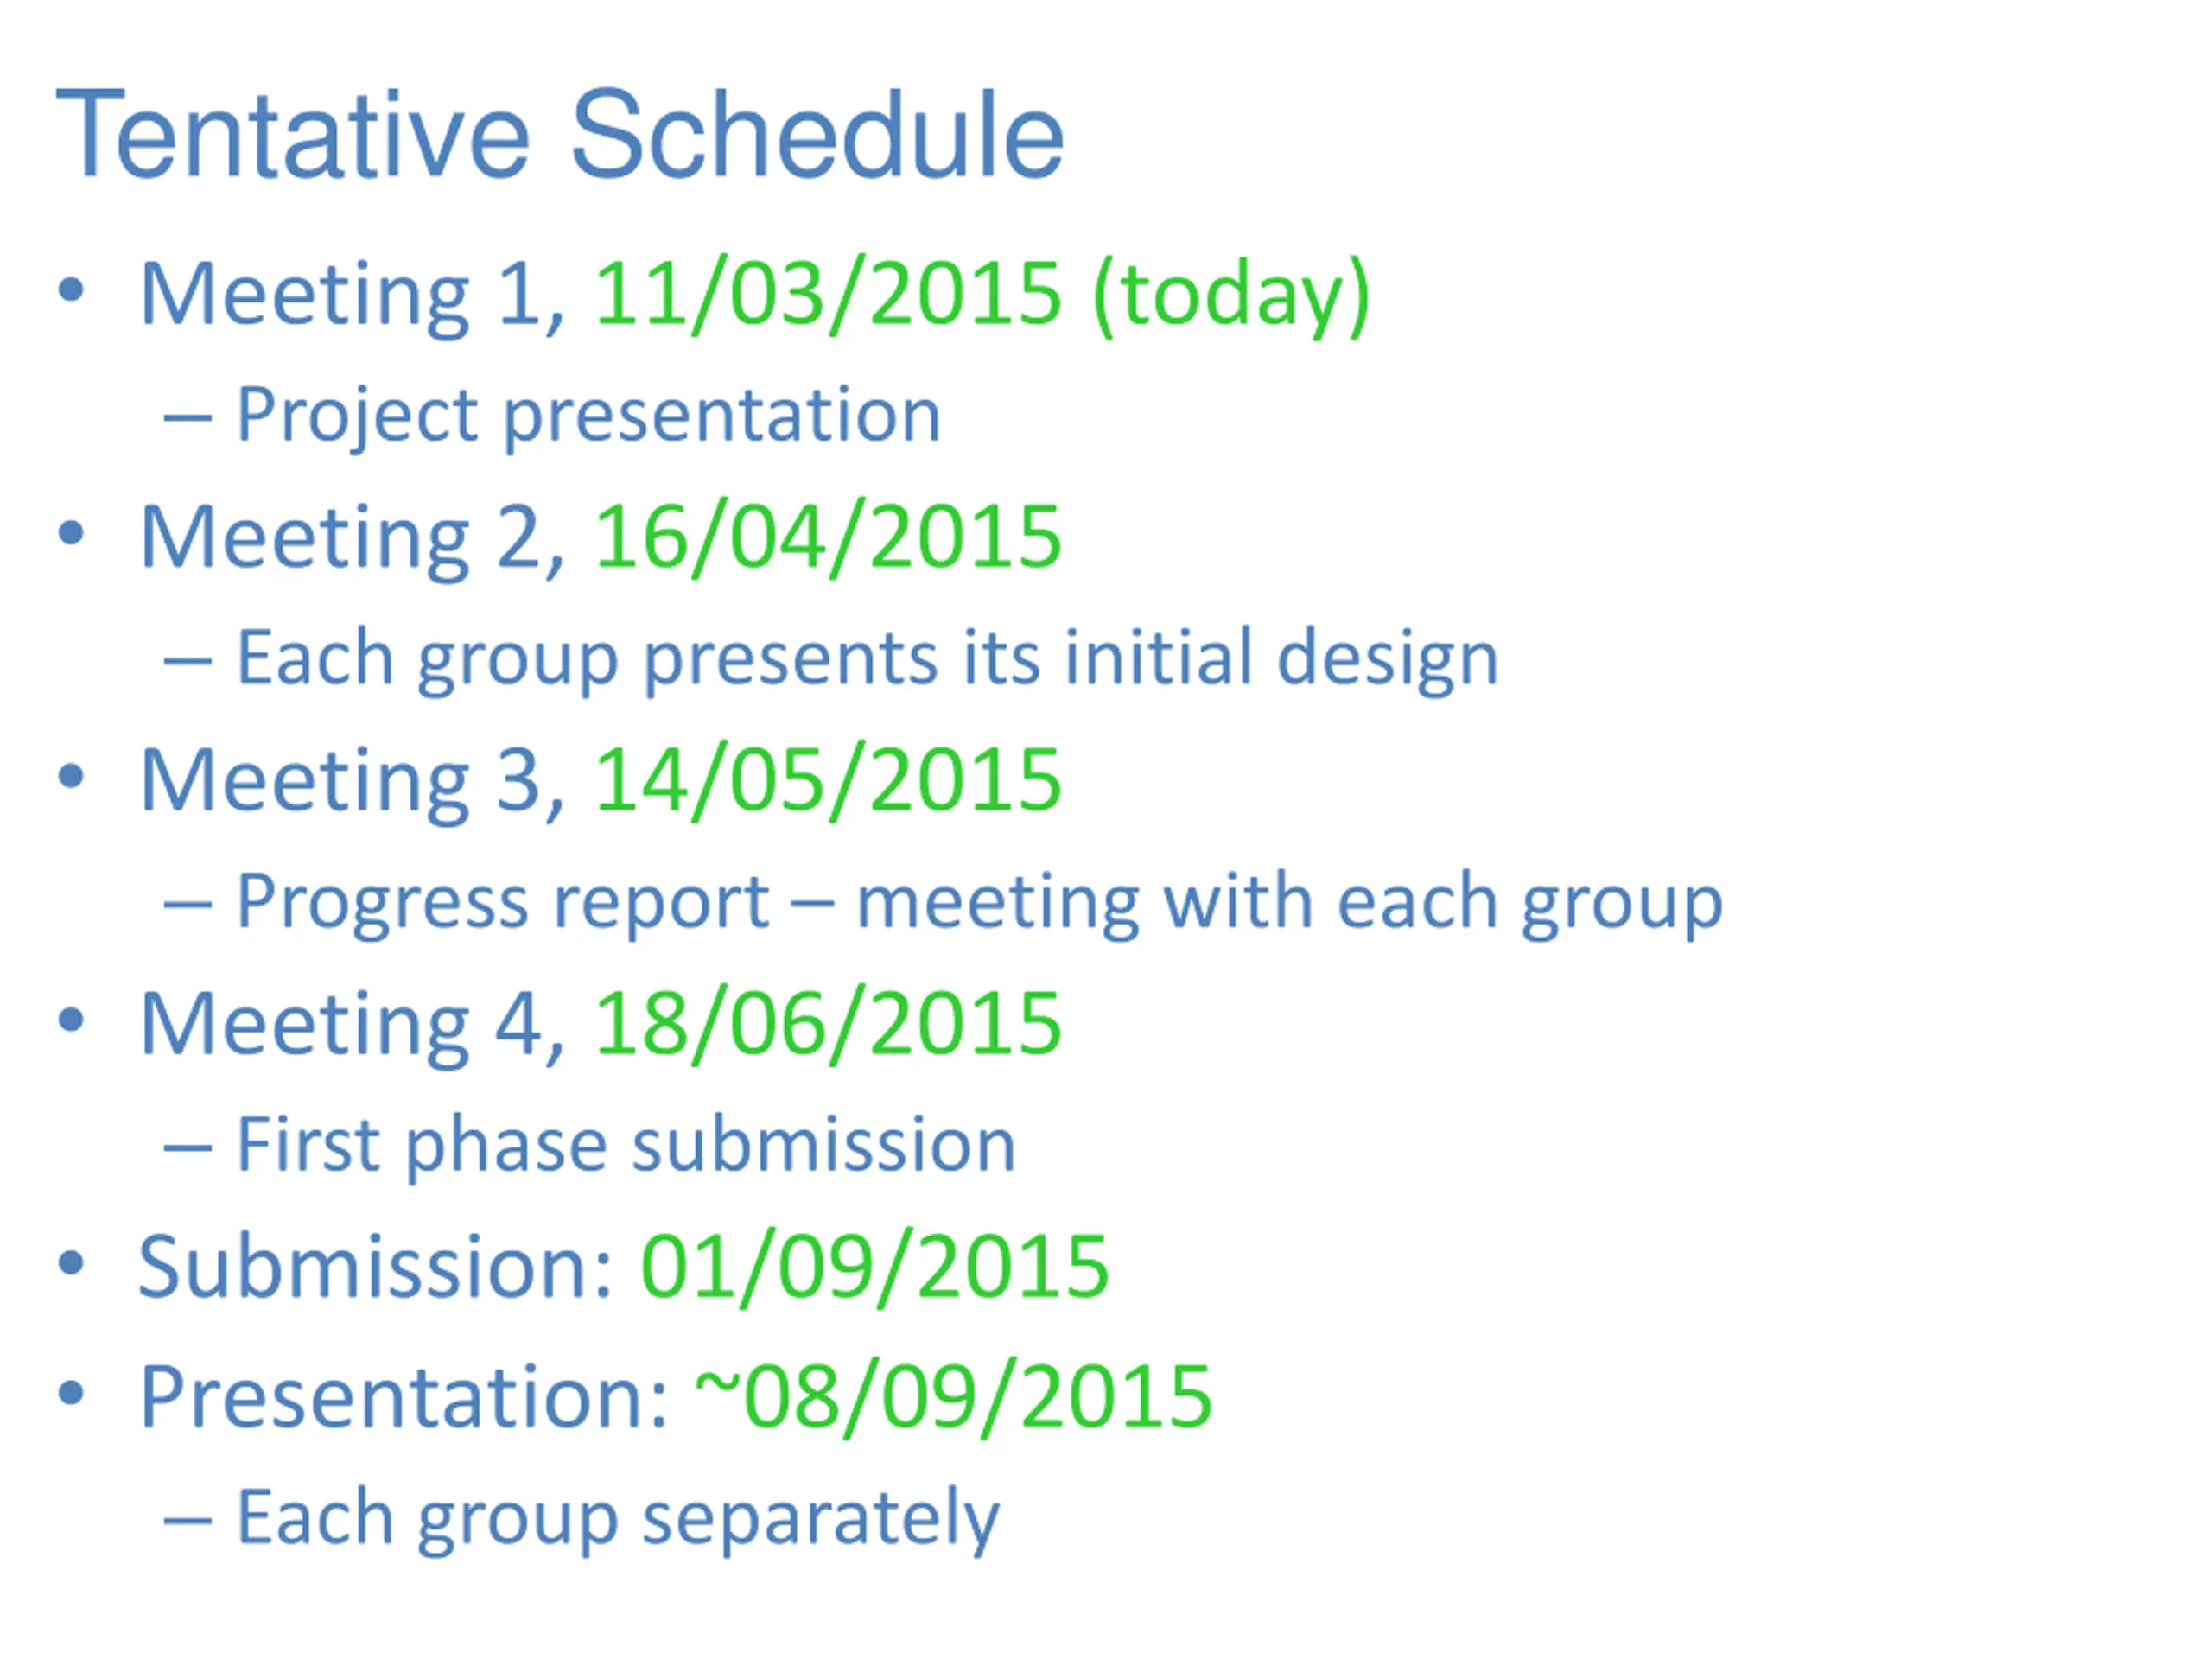
Task: Click the date 01/09/2015
Action: (874, 1267)
